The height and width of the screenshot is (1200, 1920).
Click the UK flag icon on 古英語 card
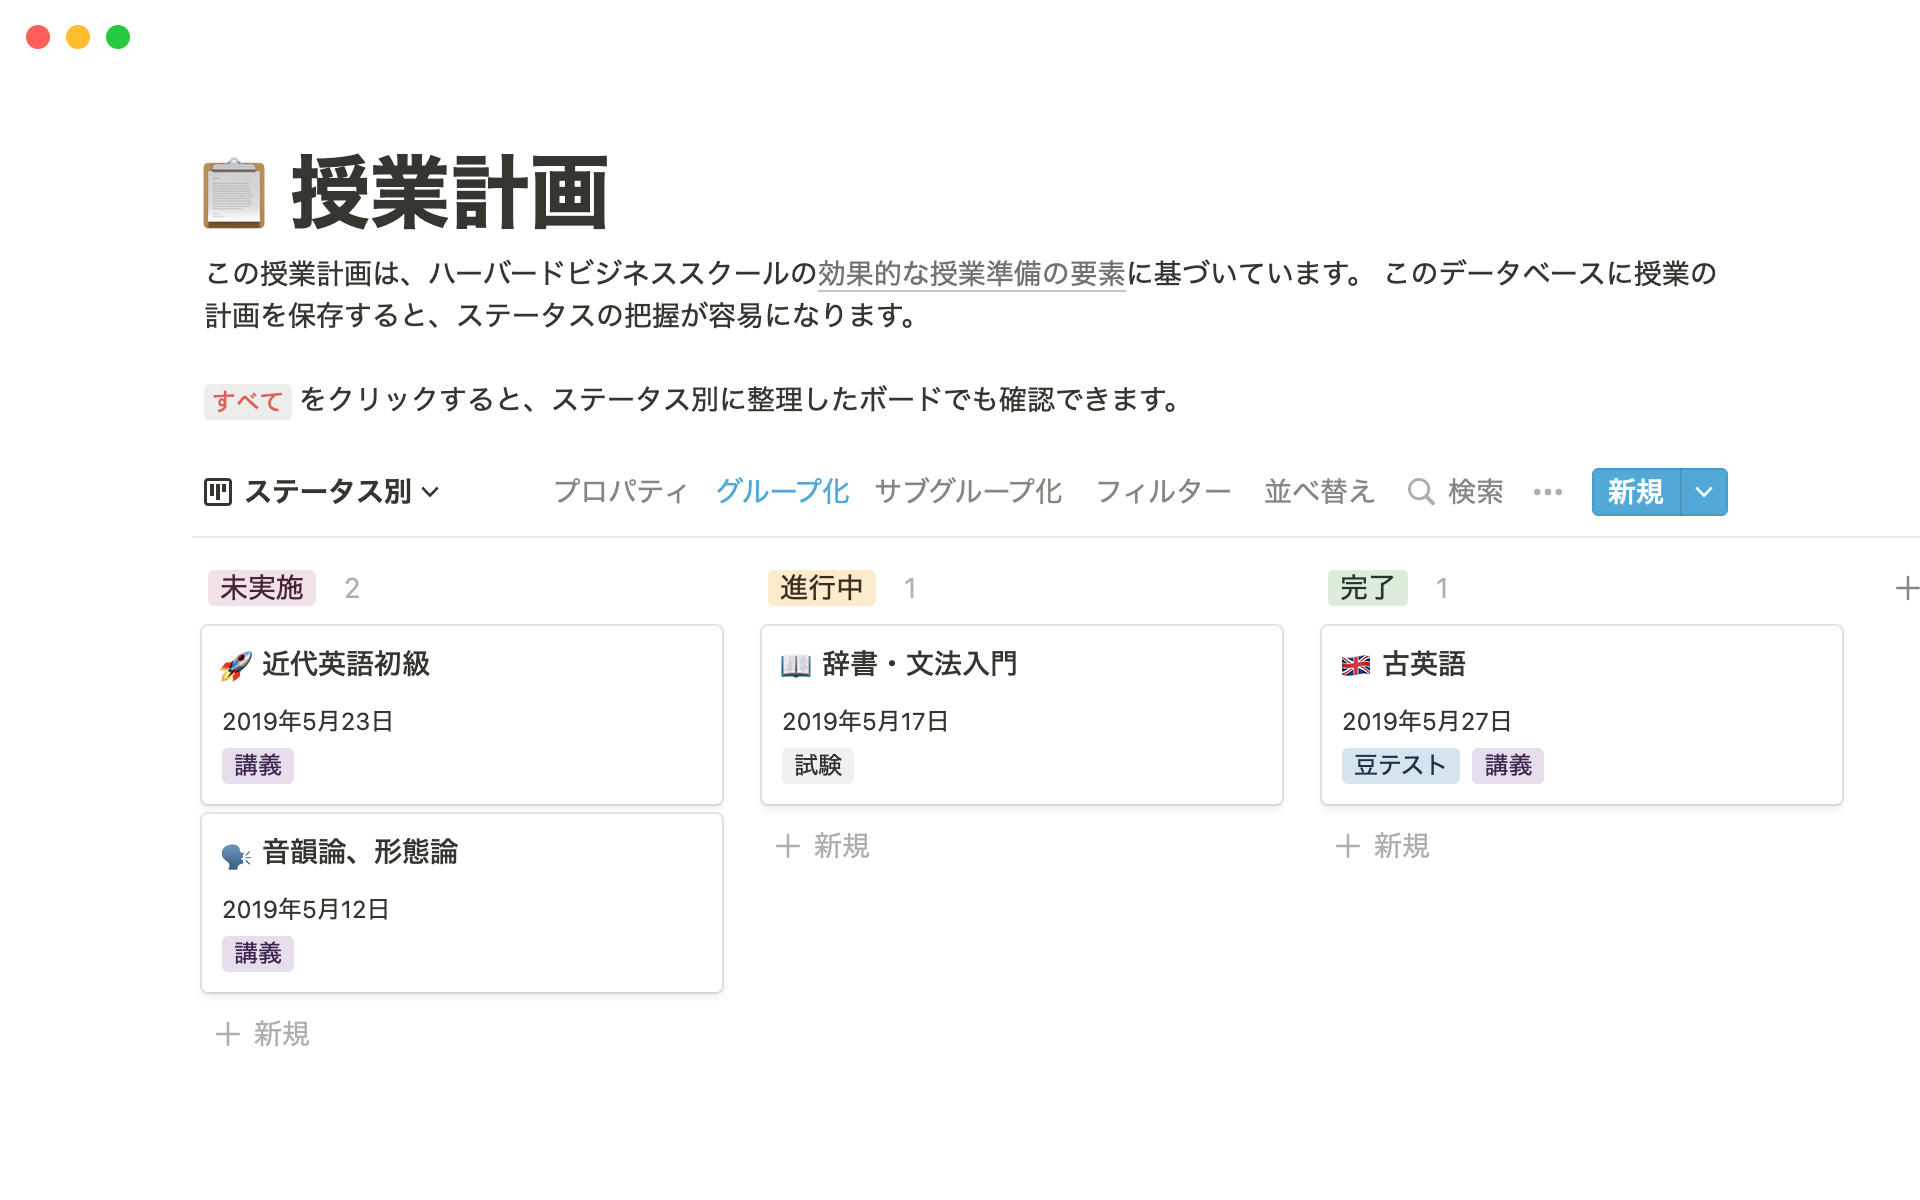[x=1356, y=665]
